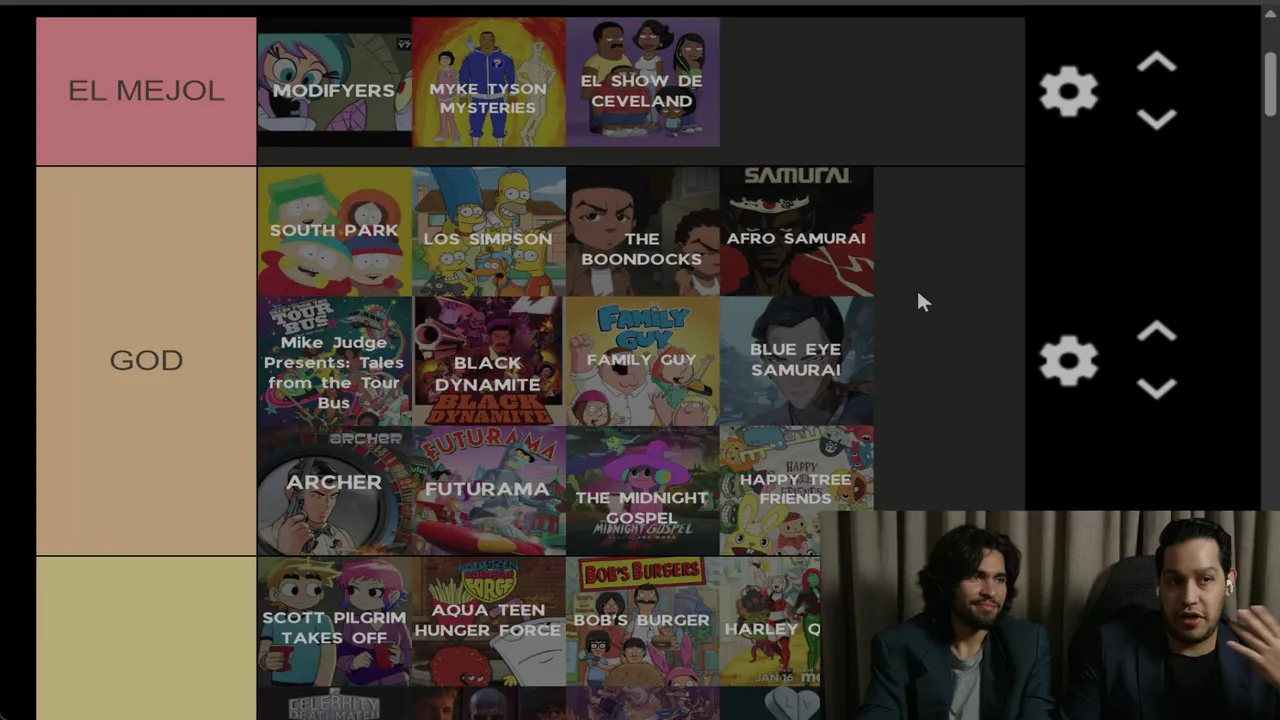
Task: Open settings gear for EL MEJOL tier
Action: pos(1068,92)
